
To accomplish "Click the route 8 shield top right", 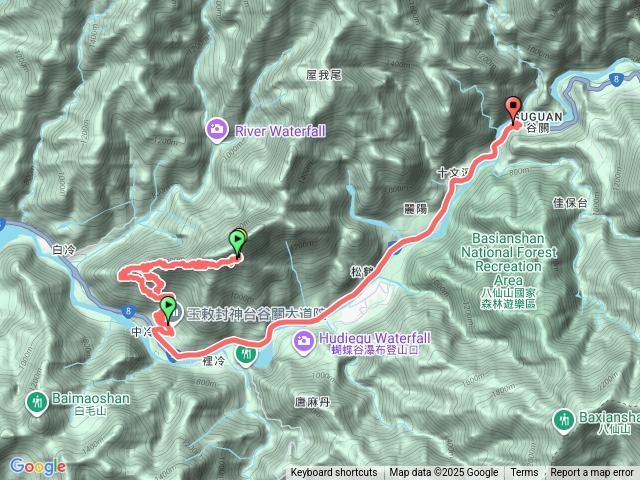I will tap(616, 79).
